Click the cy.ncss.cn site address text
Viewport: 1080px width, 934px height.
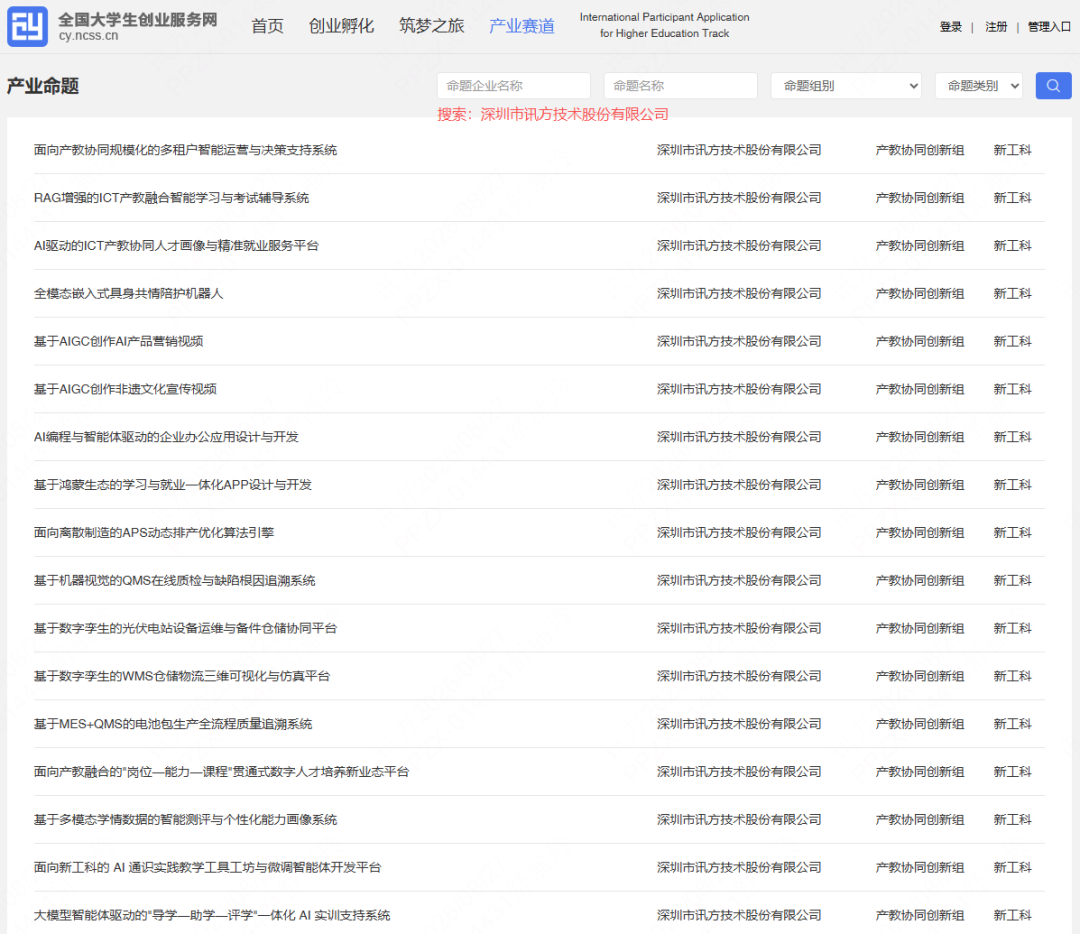88,36
